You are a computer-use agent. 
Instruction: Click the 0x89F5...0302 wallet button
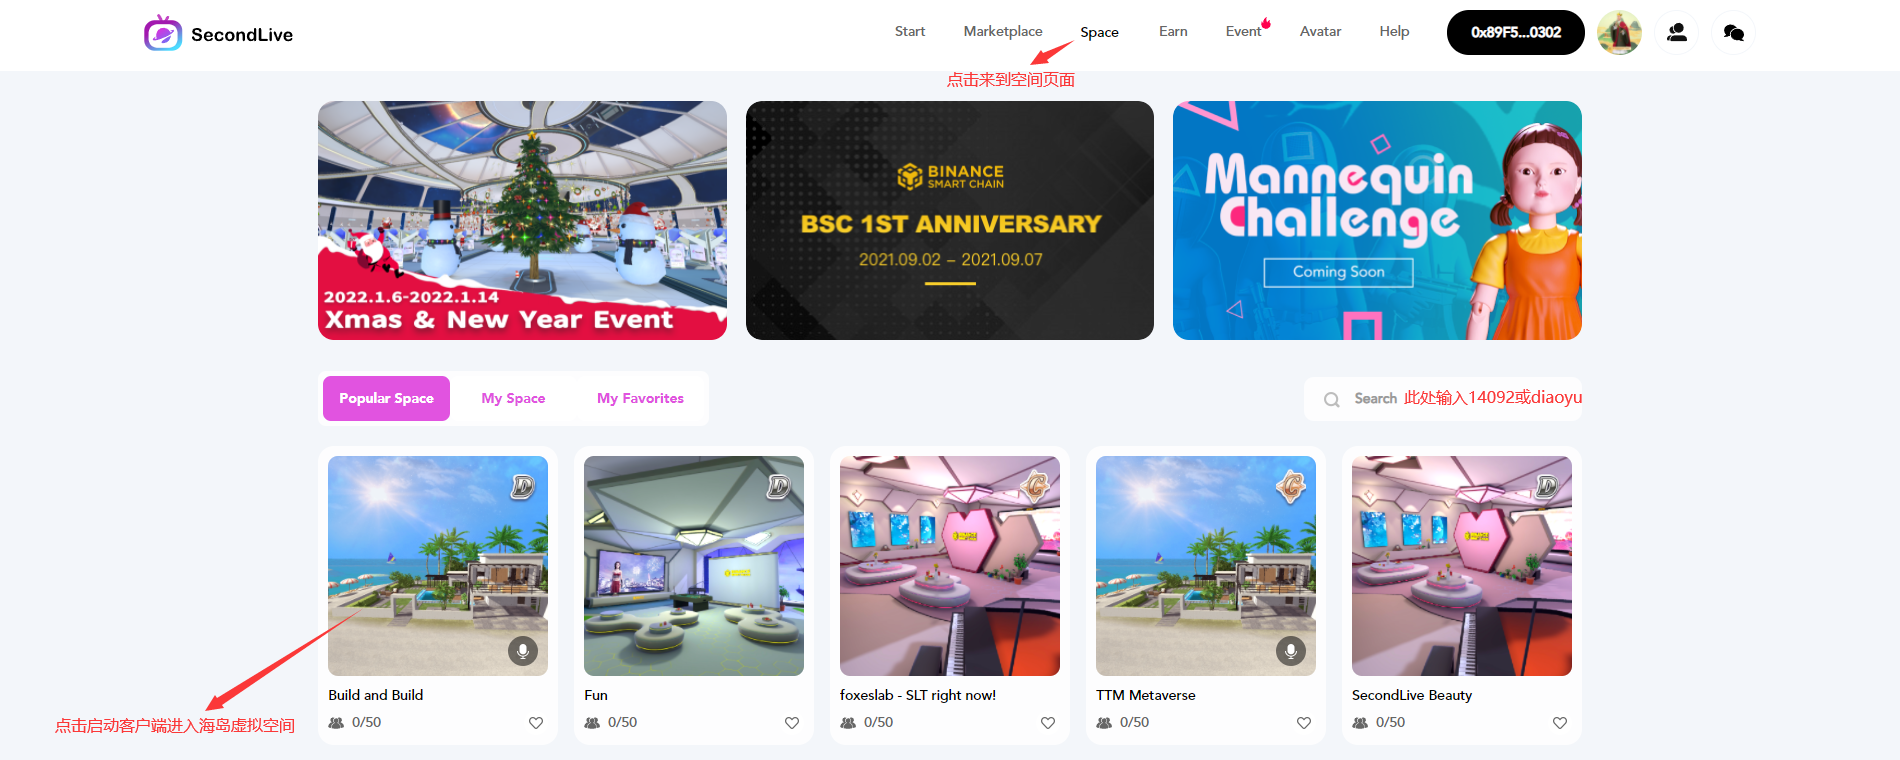click(1516, 32)
